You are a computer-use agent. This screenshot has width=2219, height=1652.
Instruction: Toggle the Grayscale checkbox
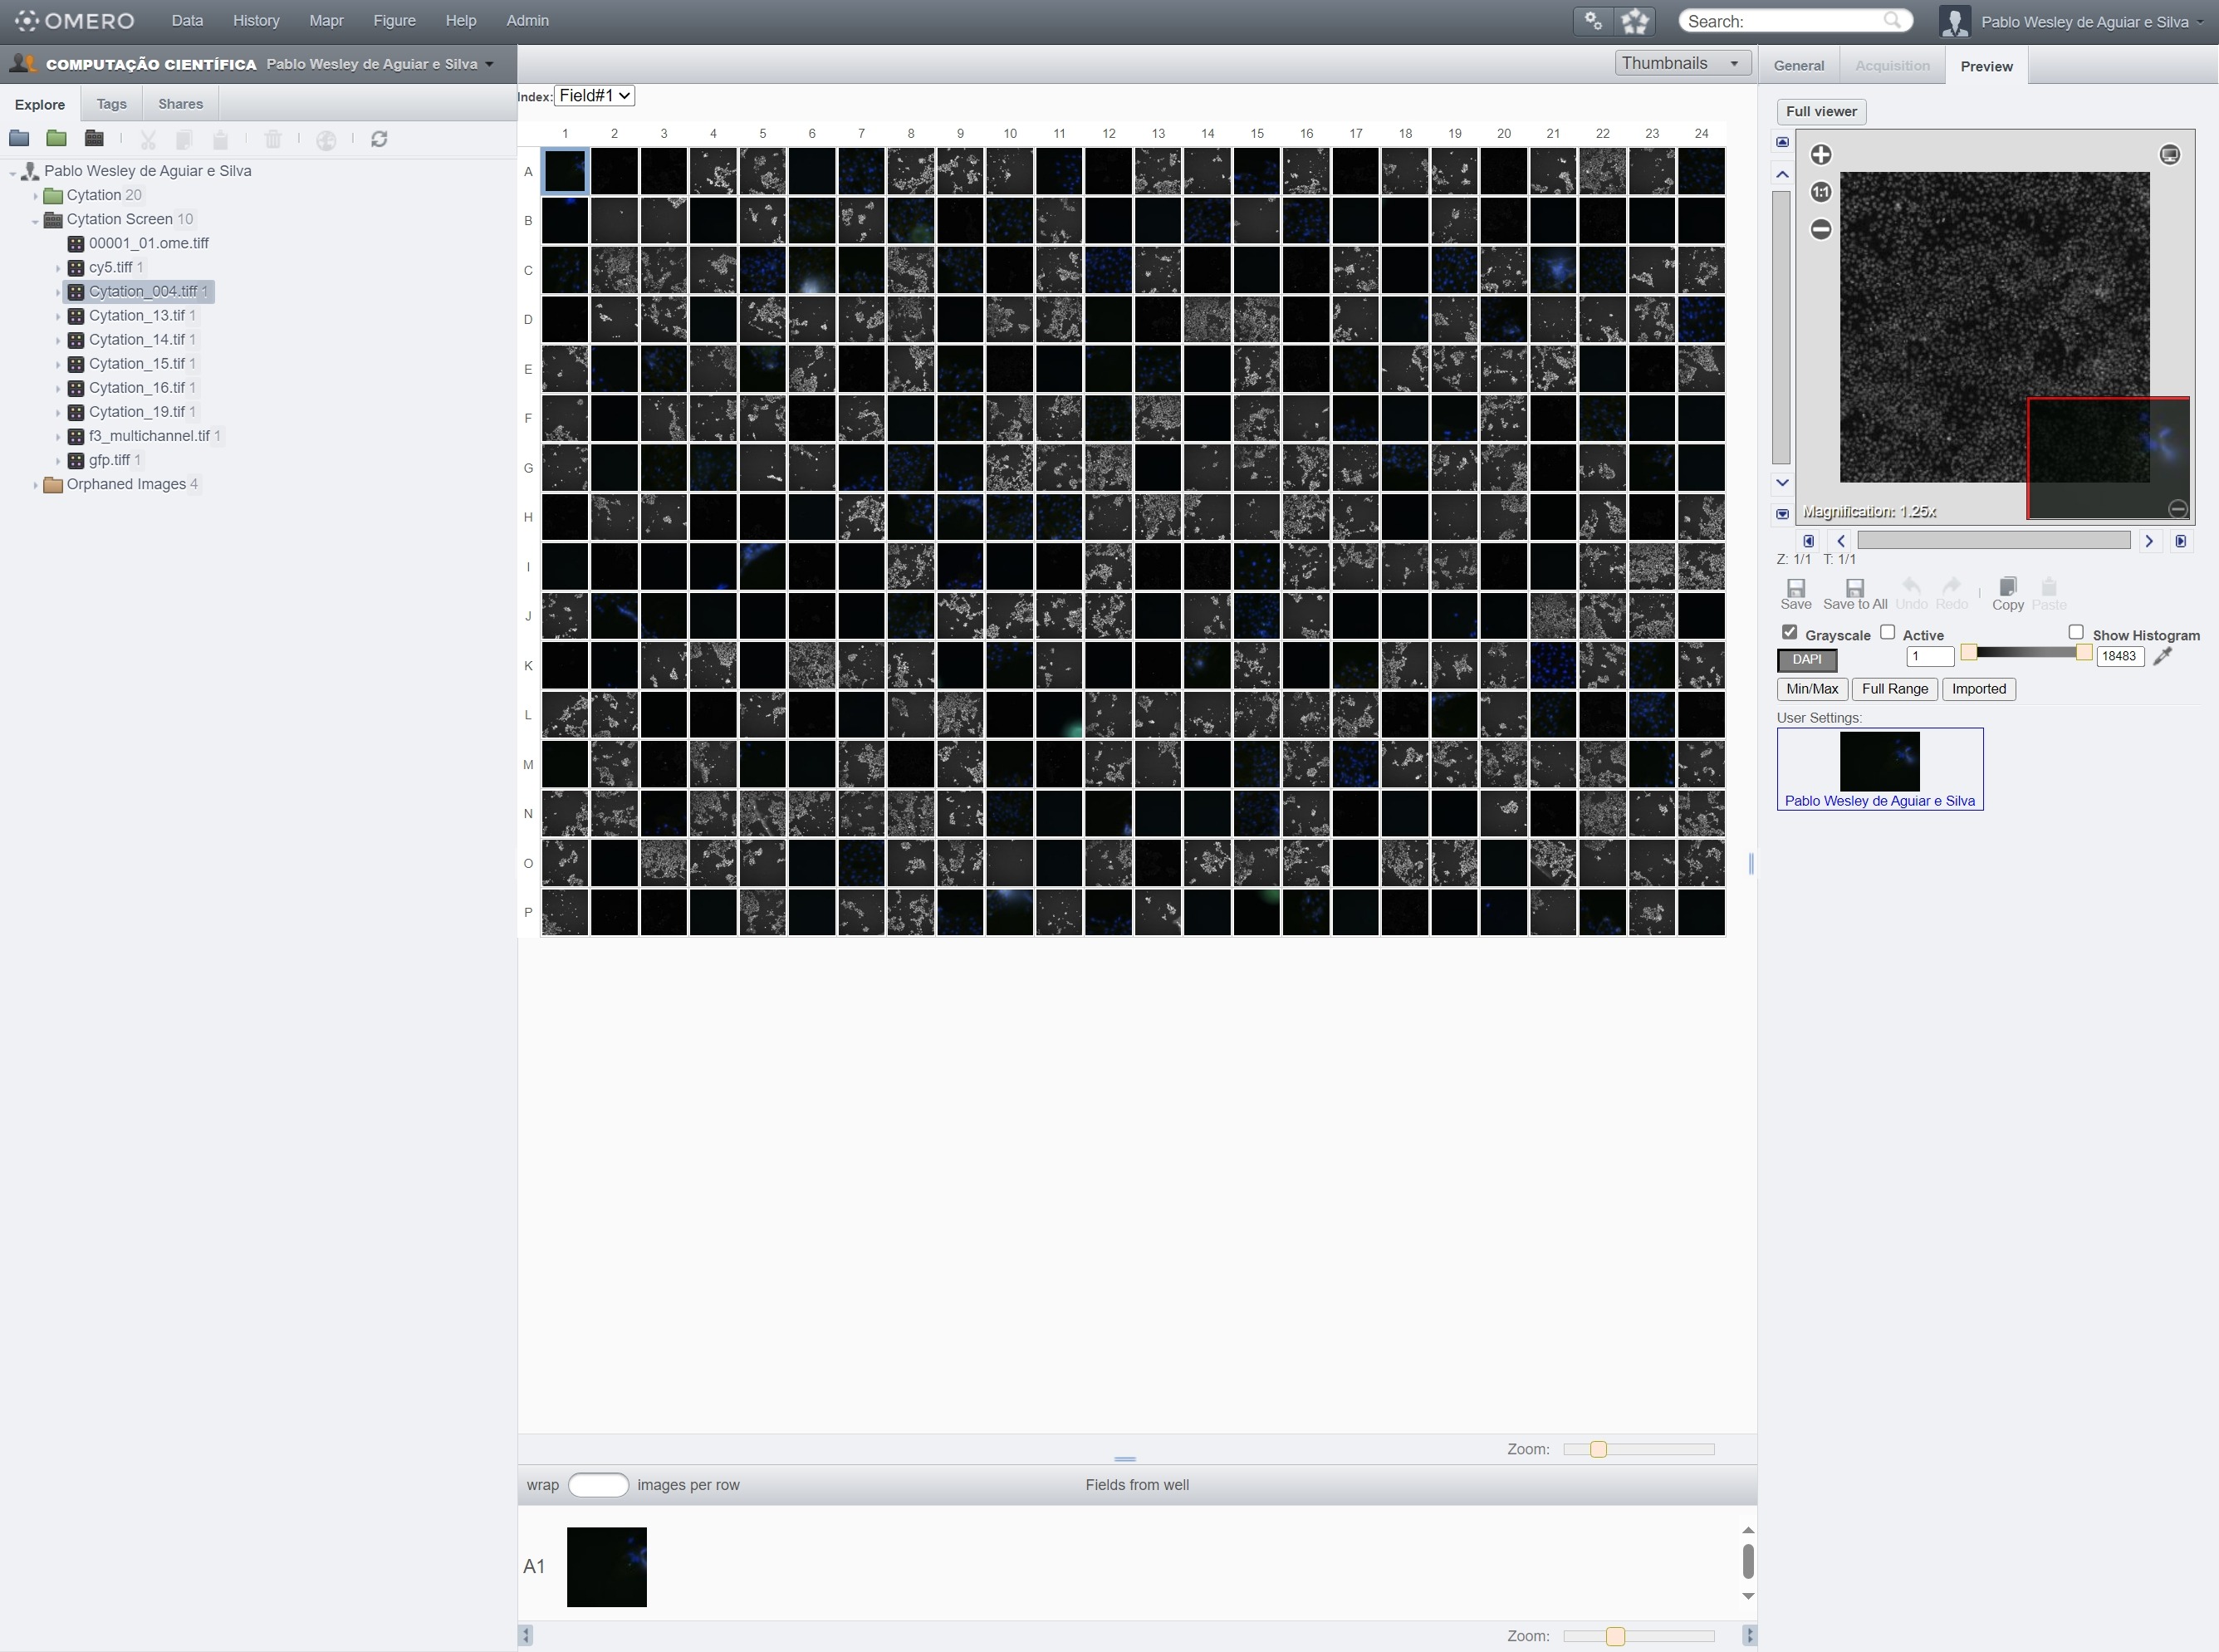(x=1790, y=631)
